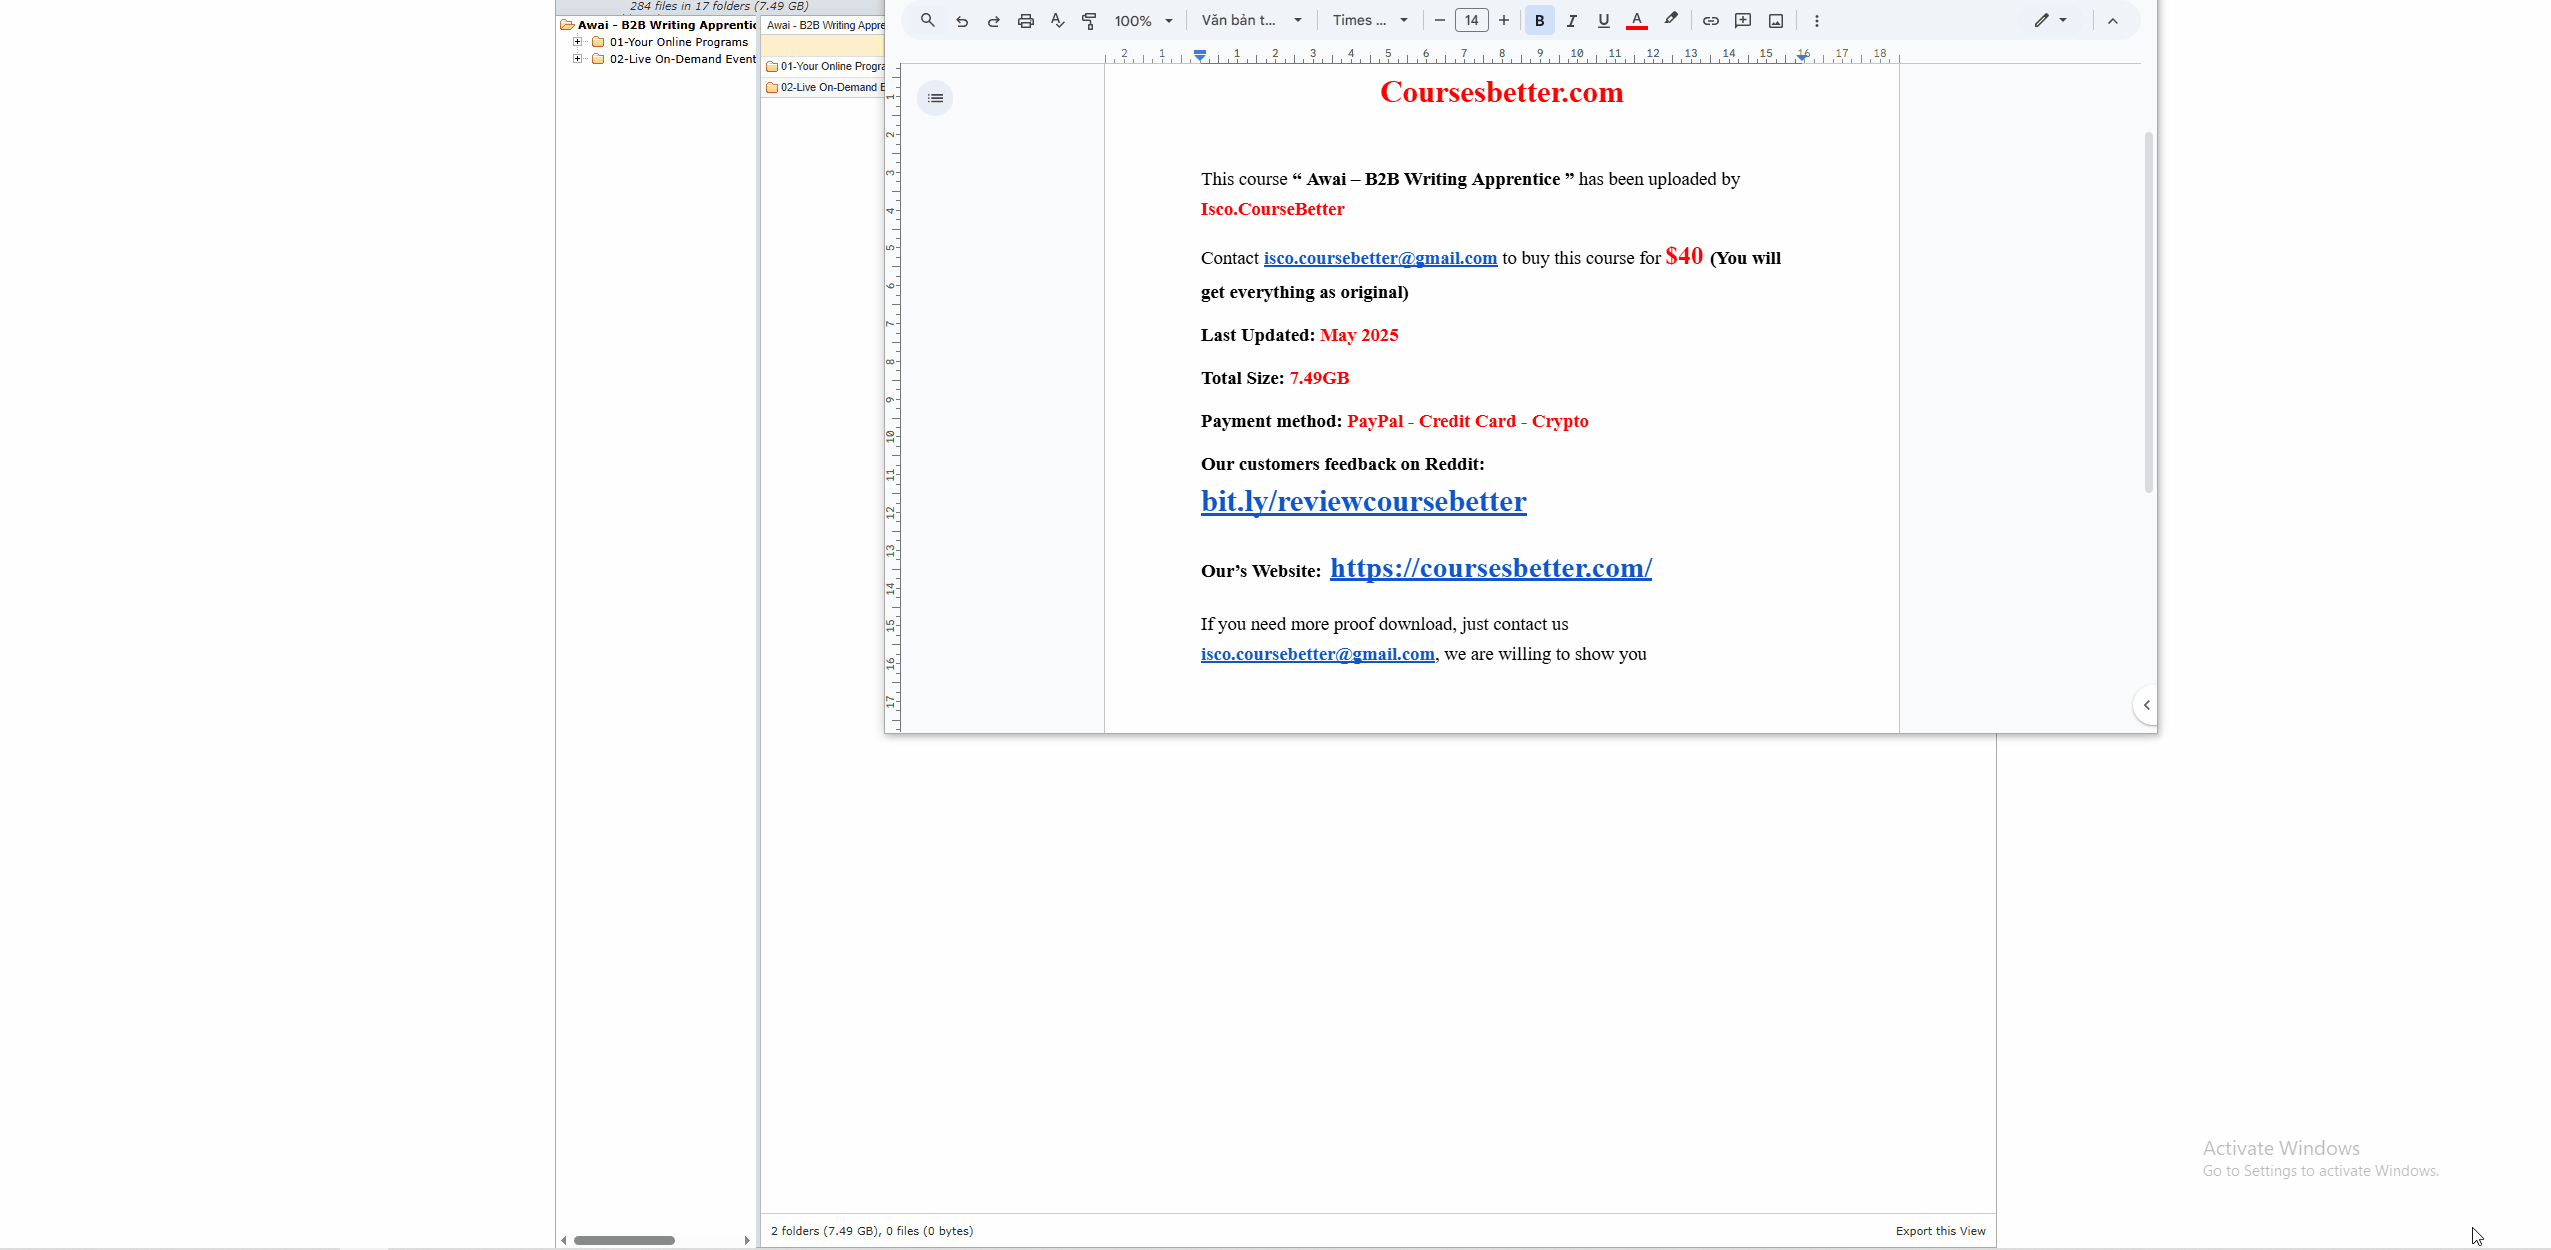This screenshot has height=1250, width=2551.
Task: Open the 100% zoom dropdown
Action: (x=1144, y=20)
